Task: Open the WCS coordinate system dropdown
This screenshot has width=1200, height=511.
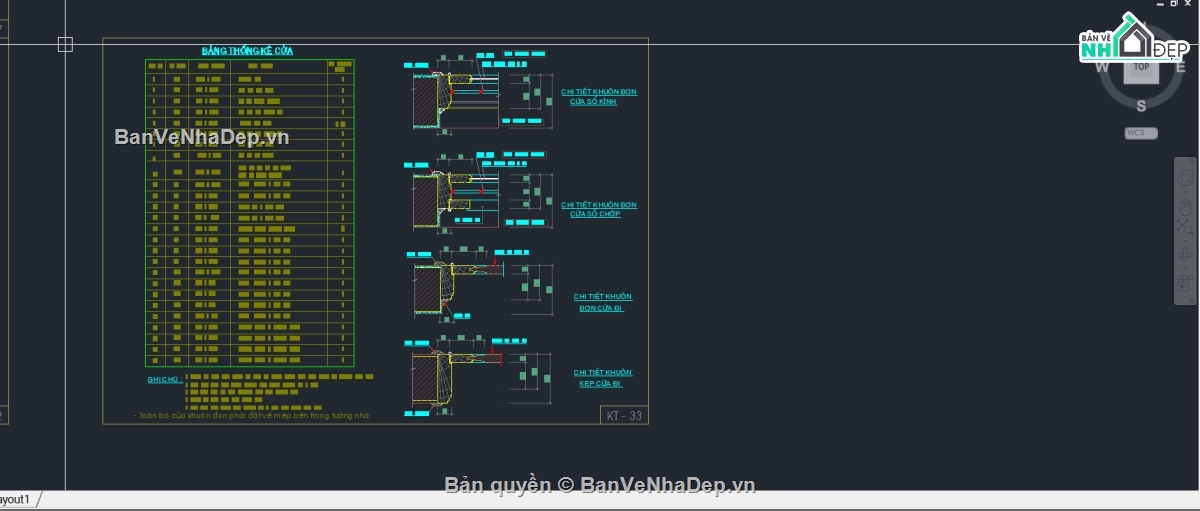Action: click(1141, 133)
